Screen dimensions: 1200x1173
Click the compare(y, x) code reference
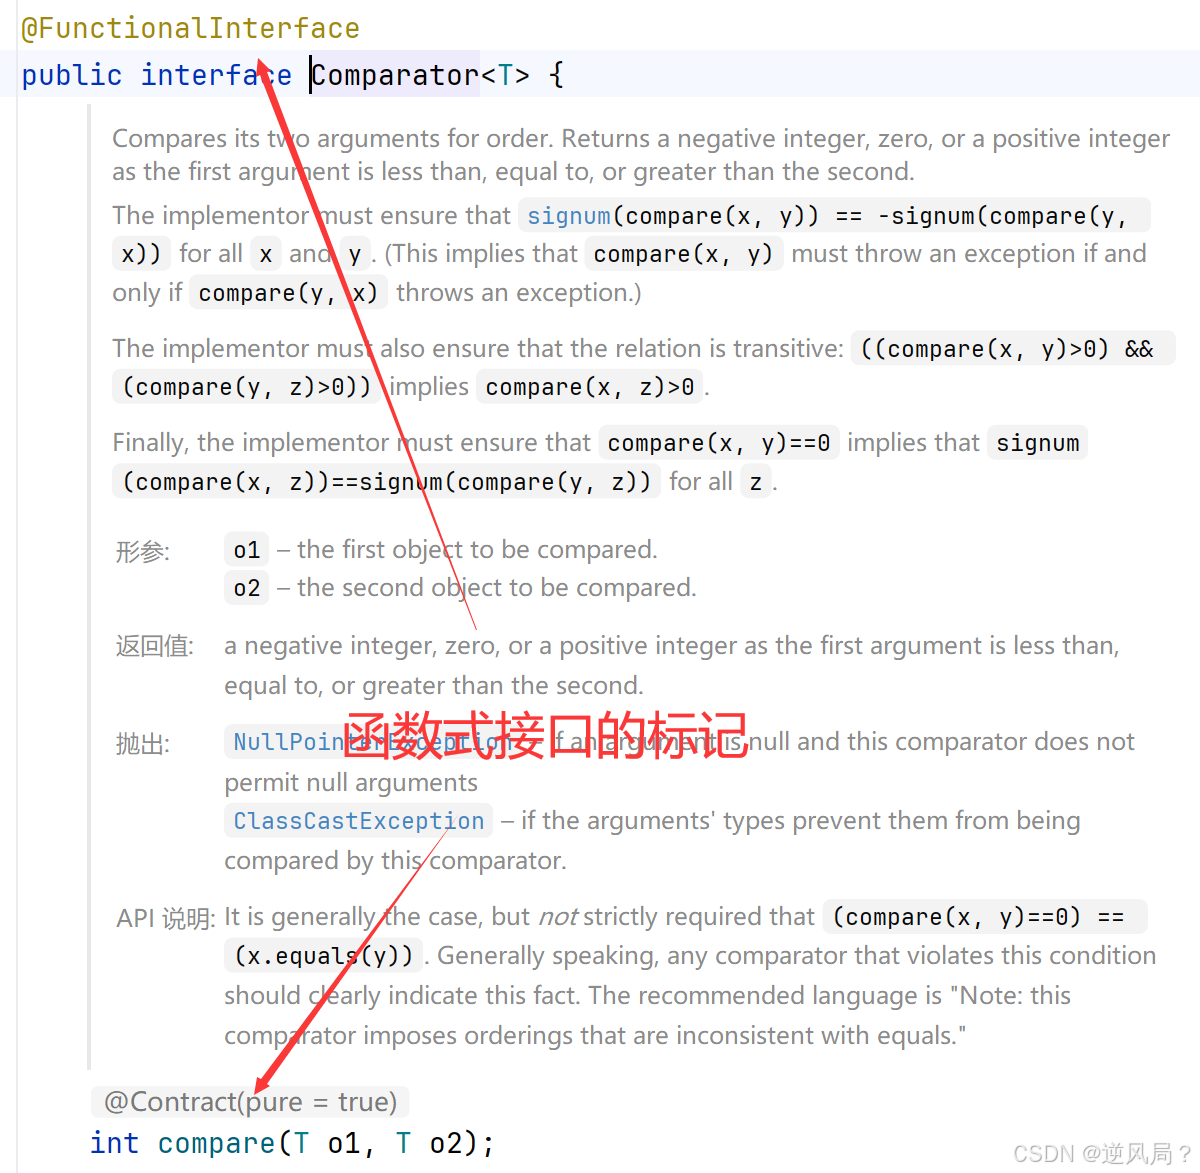pyautogui.click(x=287, y=292)
